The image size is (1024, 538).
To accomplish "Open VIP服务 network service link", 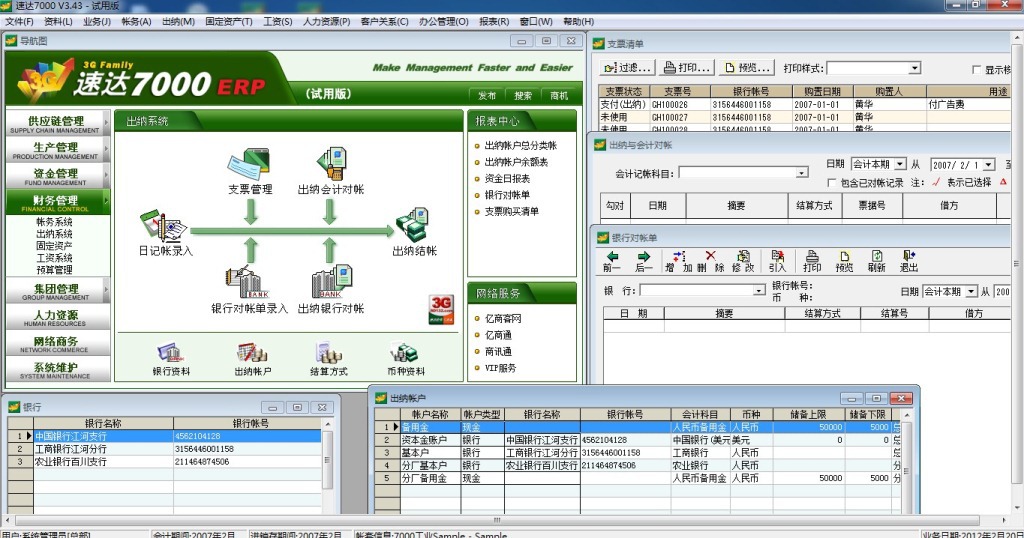I will pyautogui.click(x=500, y=368).
